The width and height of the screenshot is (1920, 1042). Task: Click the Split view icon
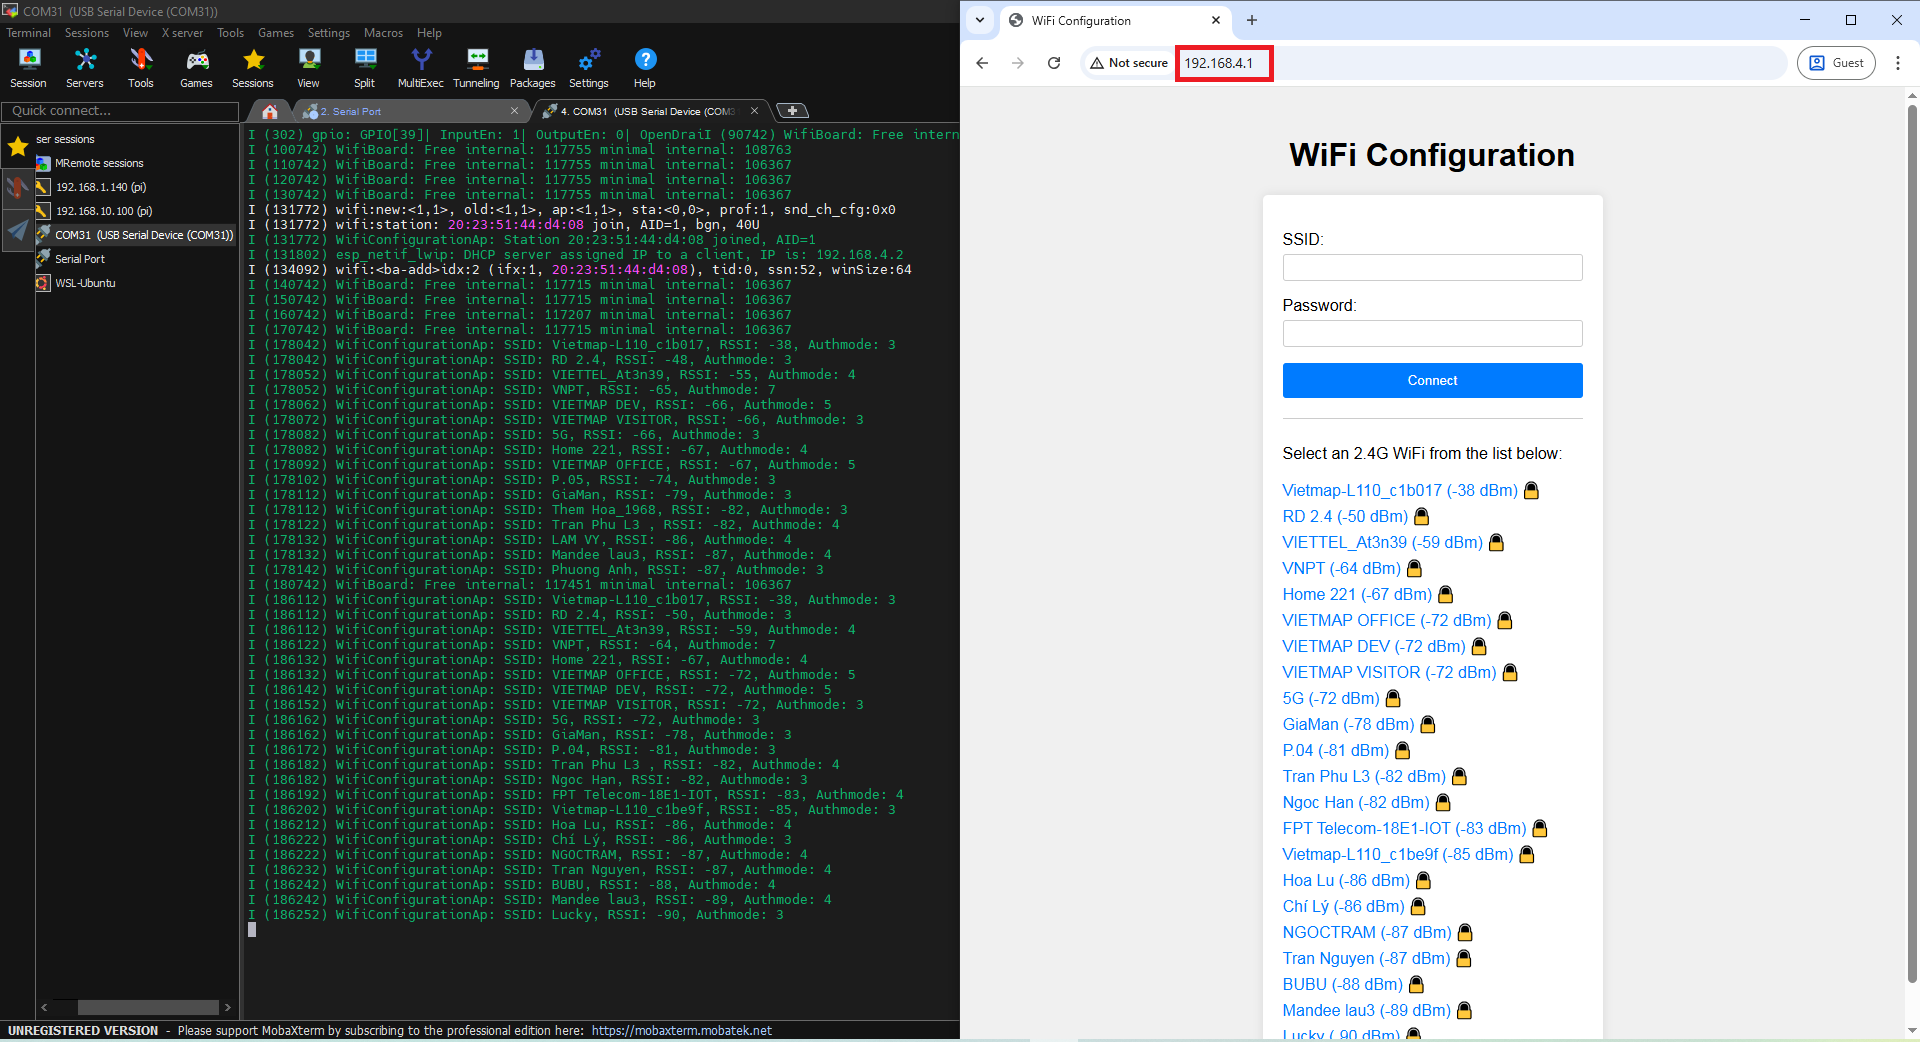coord(365,68)
